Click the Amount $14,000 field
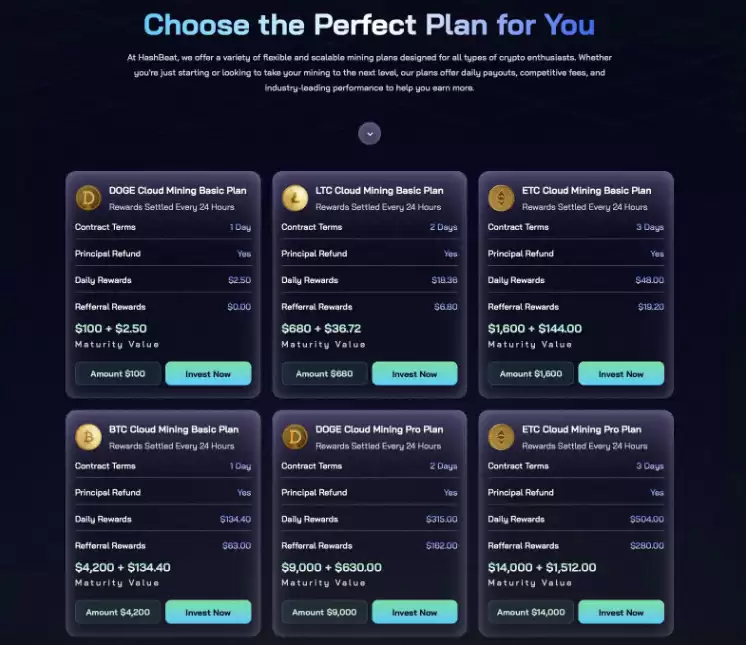Screen dimensions: 746x645 pos(531,612)
